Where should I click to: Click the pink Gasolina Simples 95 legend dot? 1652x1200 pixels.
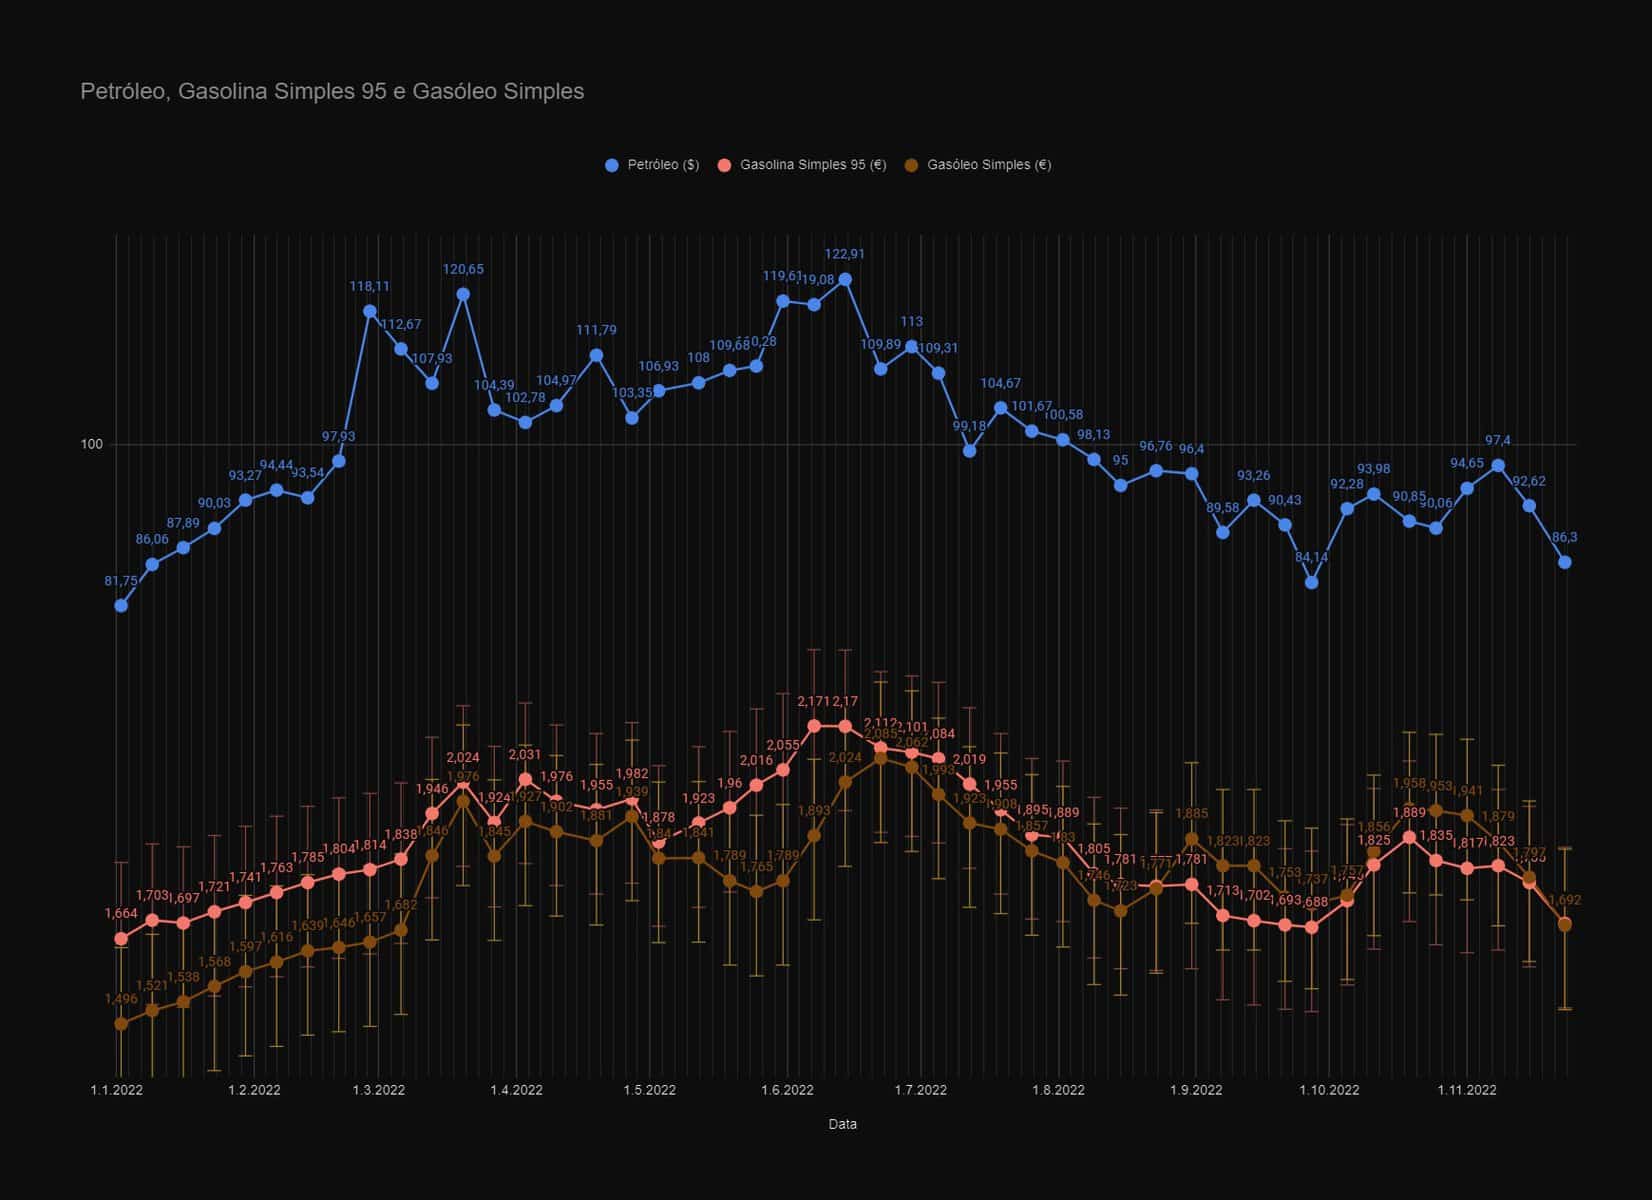[x=725, y=165]
